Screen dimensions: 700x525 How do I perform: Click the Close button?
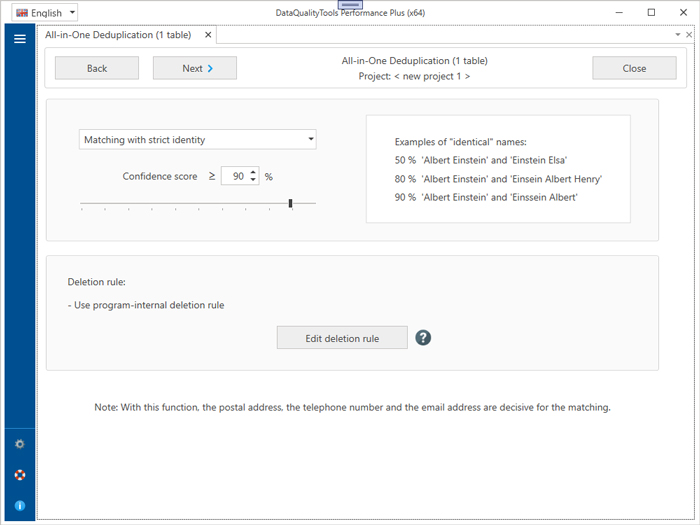tap(634, 68)
